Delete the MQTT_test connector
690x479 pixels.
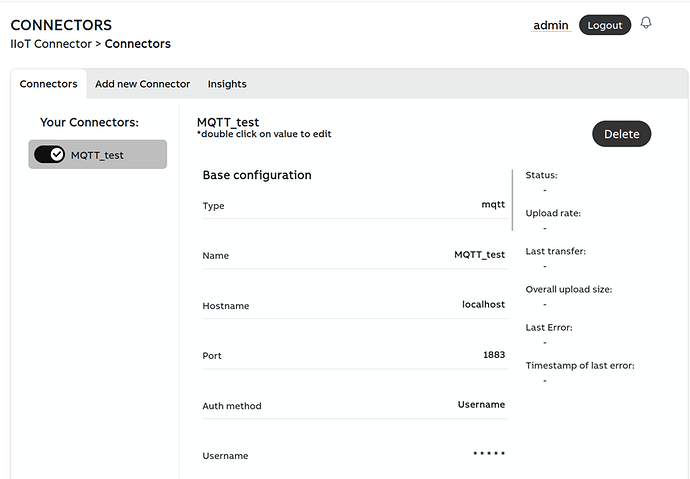(621, 134)
